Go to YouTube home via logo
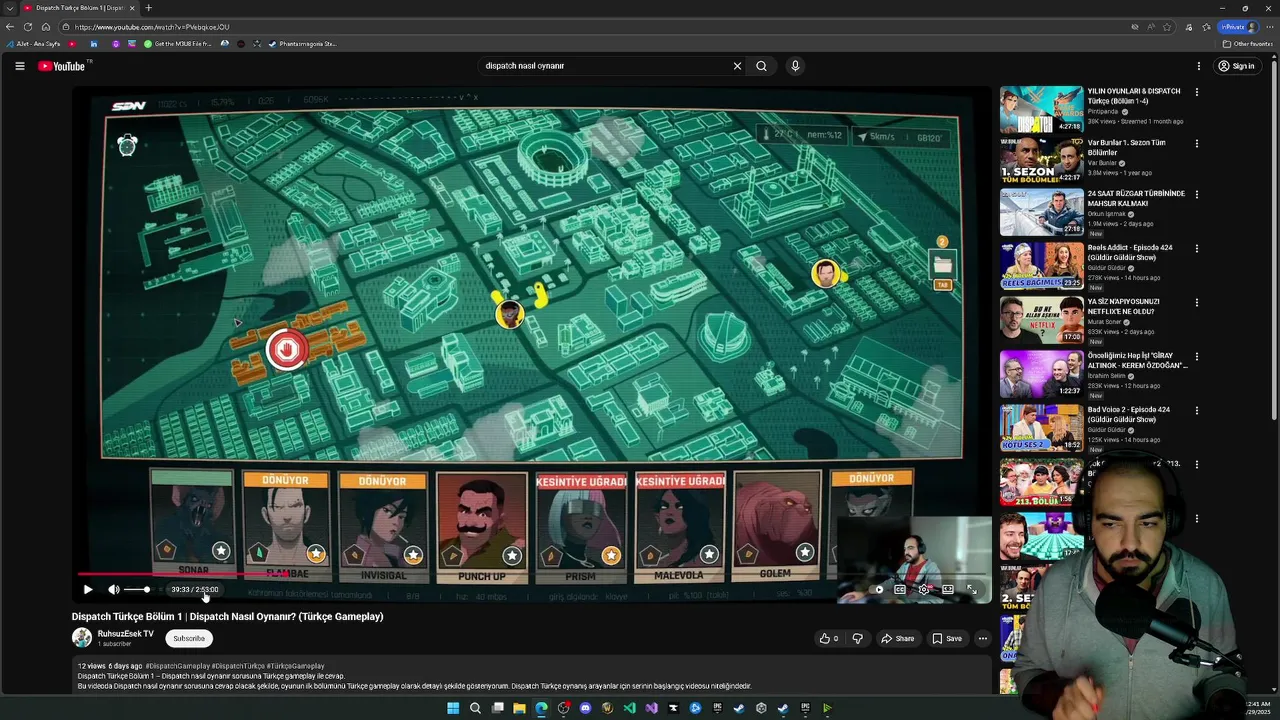The image size is (1280, 720). pos(62,66)
